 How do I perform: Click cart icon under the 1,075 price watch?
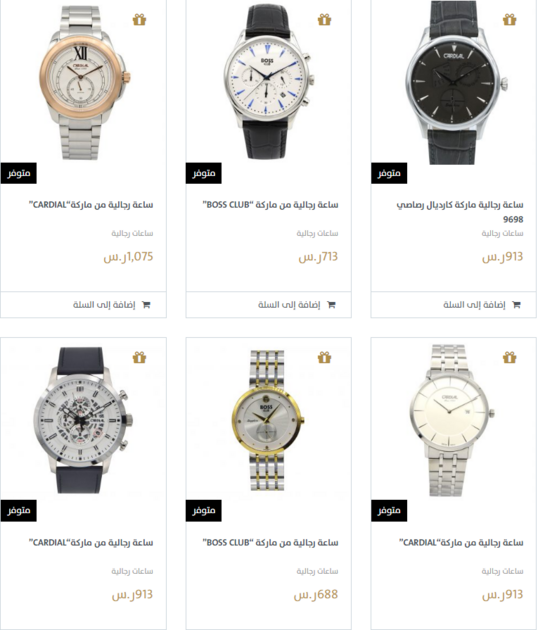click(146, 305)
